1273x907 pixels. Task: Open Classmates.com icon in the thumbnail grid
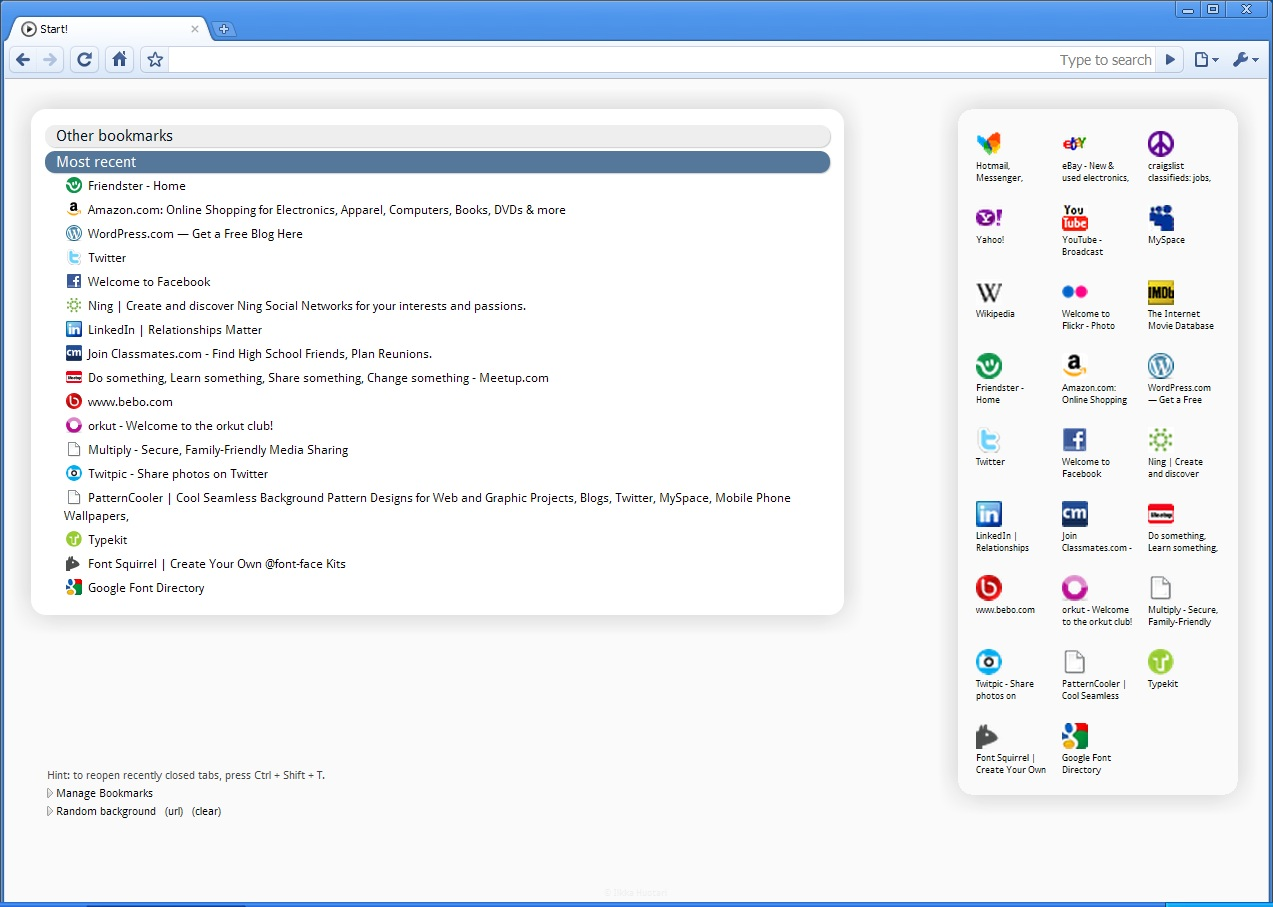1075,513
